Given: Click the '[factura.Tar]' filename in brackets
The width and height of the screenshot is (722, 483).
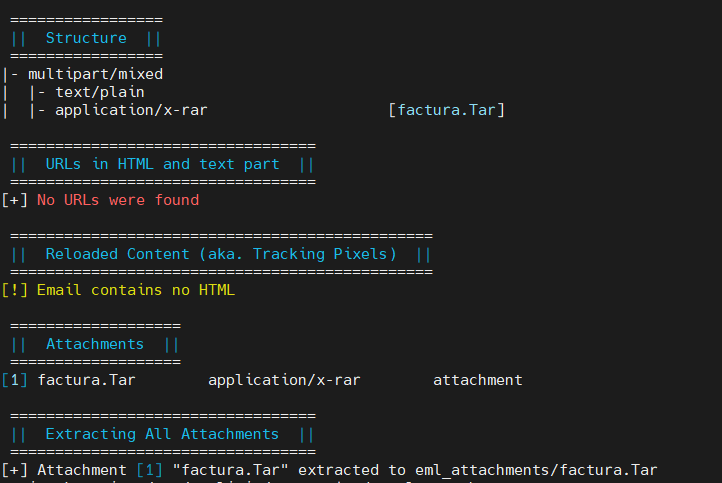Looking at the screenshot, I should pos(447,110).
